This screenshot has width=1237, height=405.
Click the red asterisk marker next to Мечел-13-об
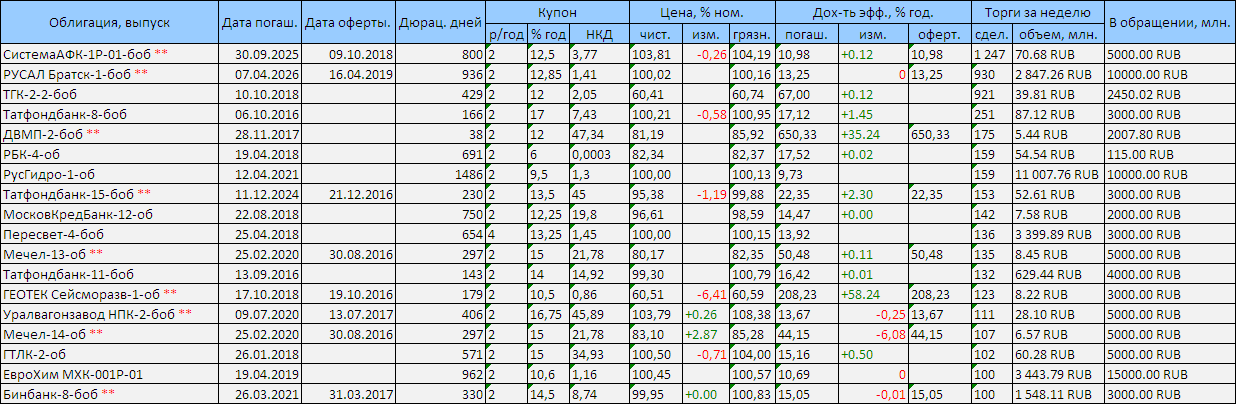95,253
